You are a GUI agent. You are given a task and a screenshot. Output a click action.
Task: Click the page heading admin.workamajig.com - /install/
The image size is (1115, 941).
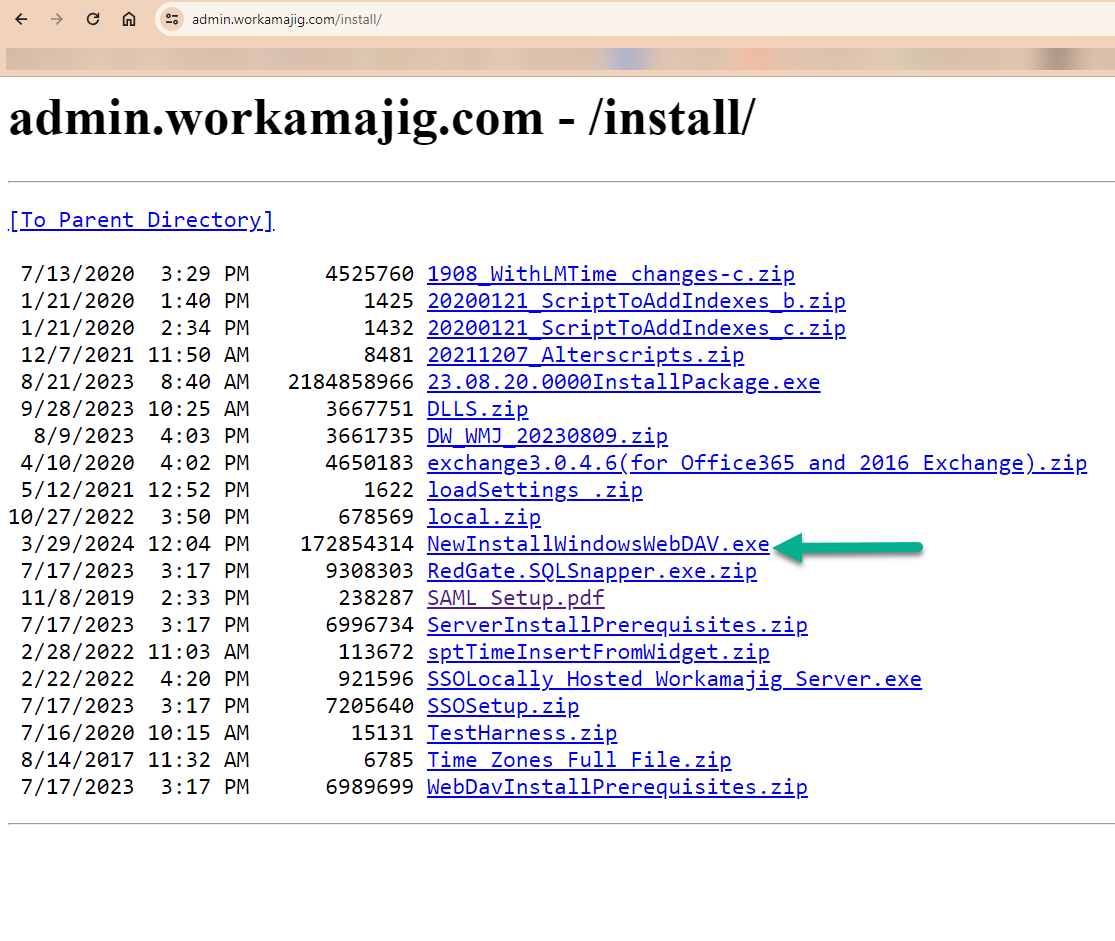pos(382,118)
